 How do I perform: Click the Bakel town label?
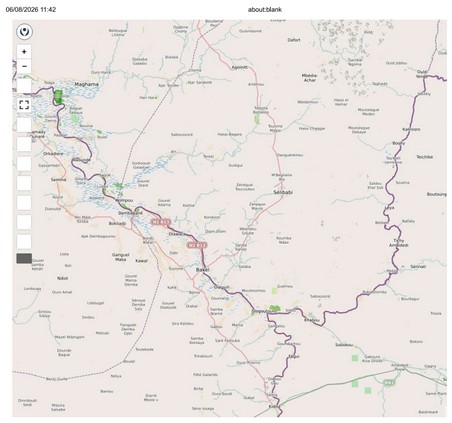point(202,269)
